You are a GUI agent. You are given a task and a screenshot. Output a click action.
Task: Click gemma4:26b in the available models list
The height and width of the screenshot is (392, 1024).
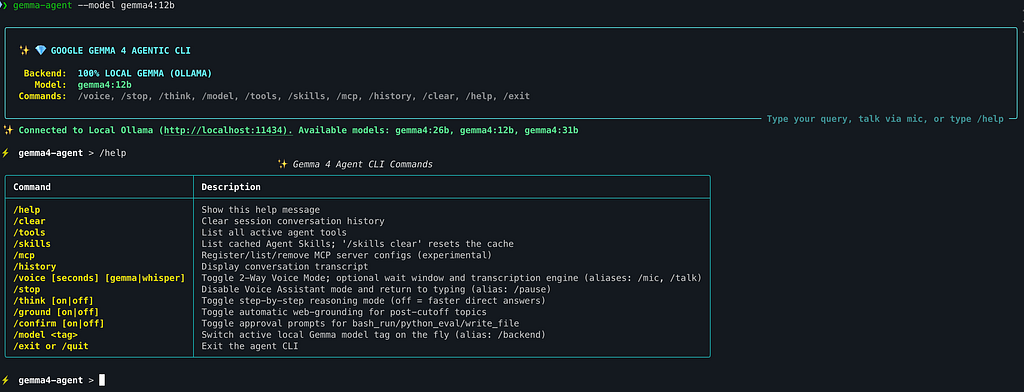click(422, 131)
